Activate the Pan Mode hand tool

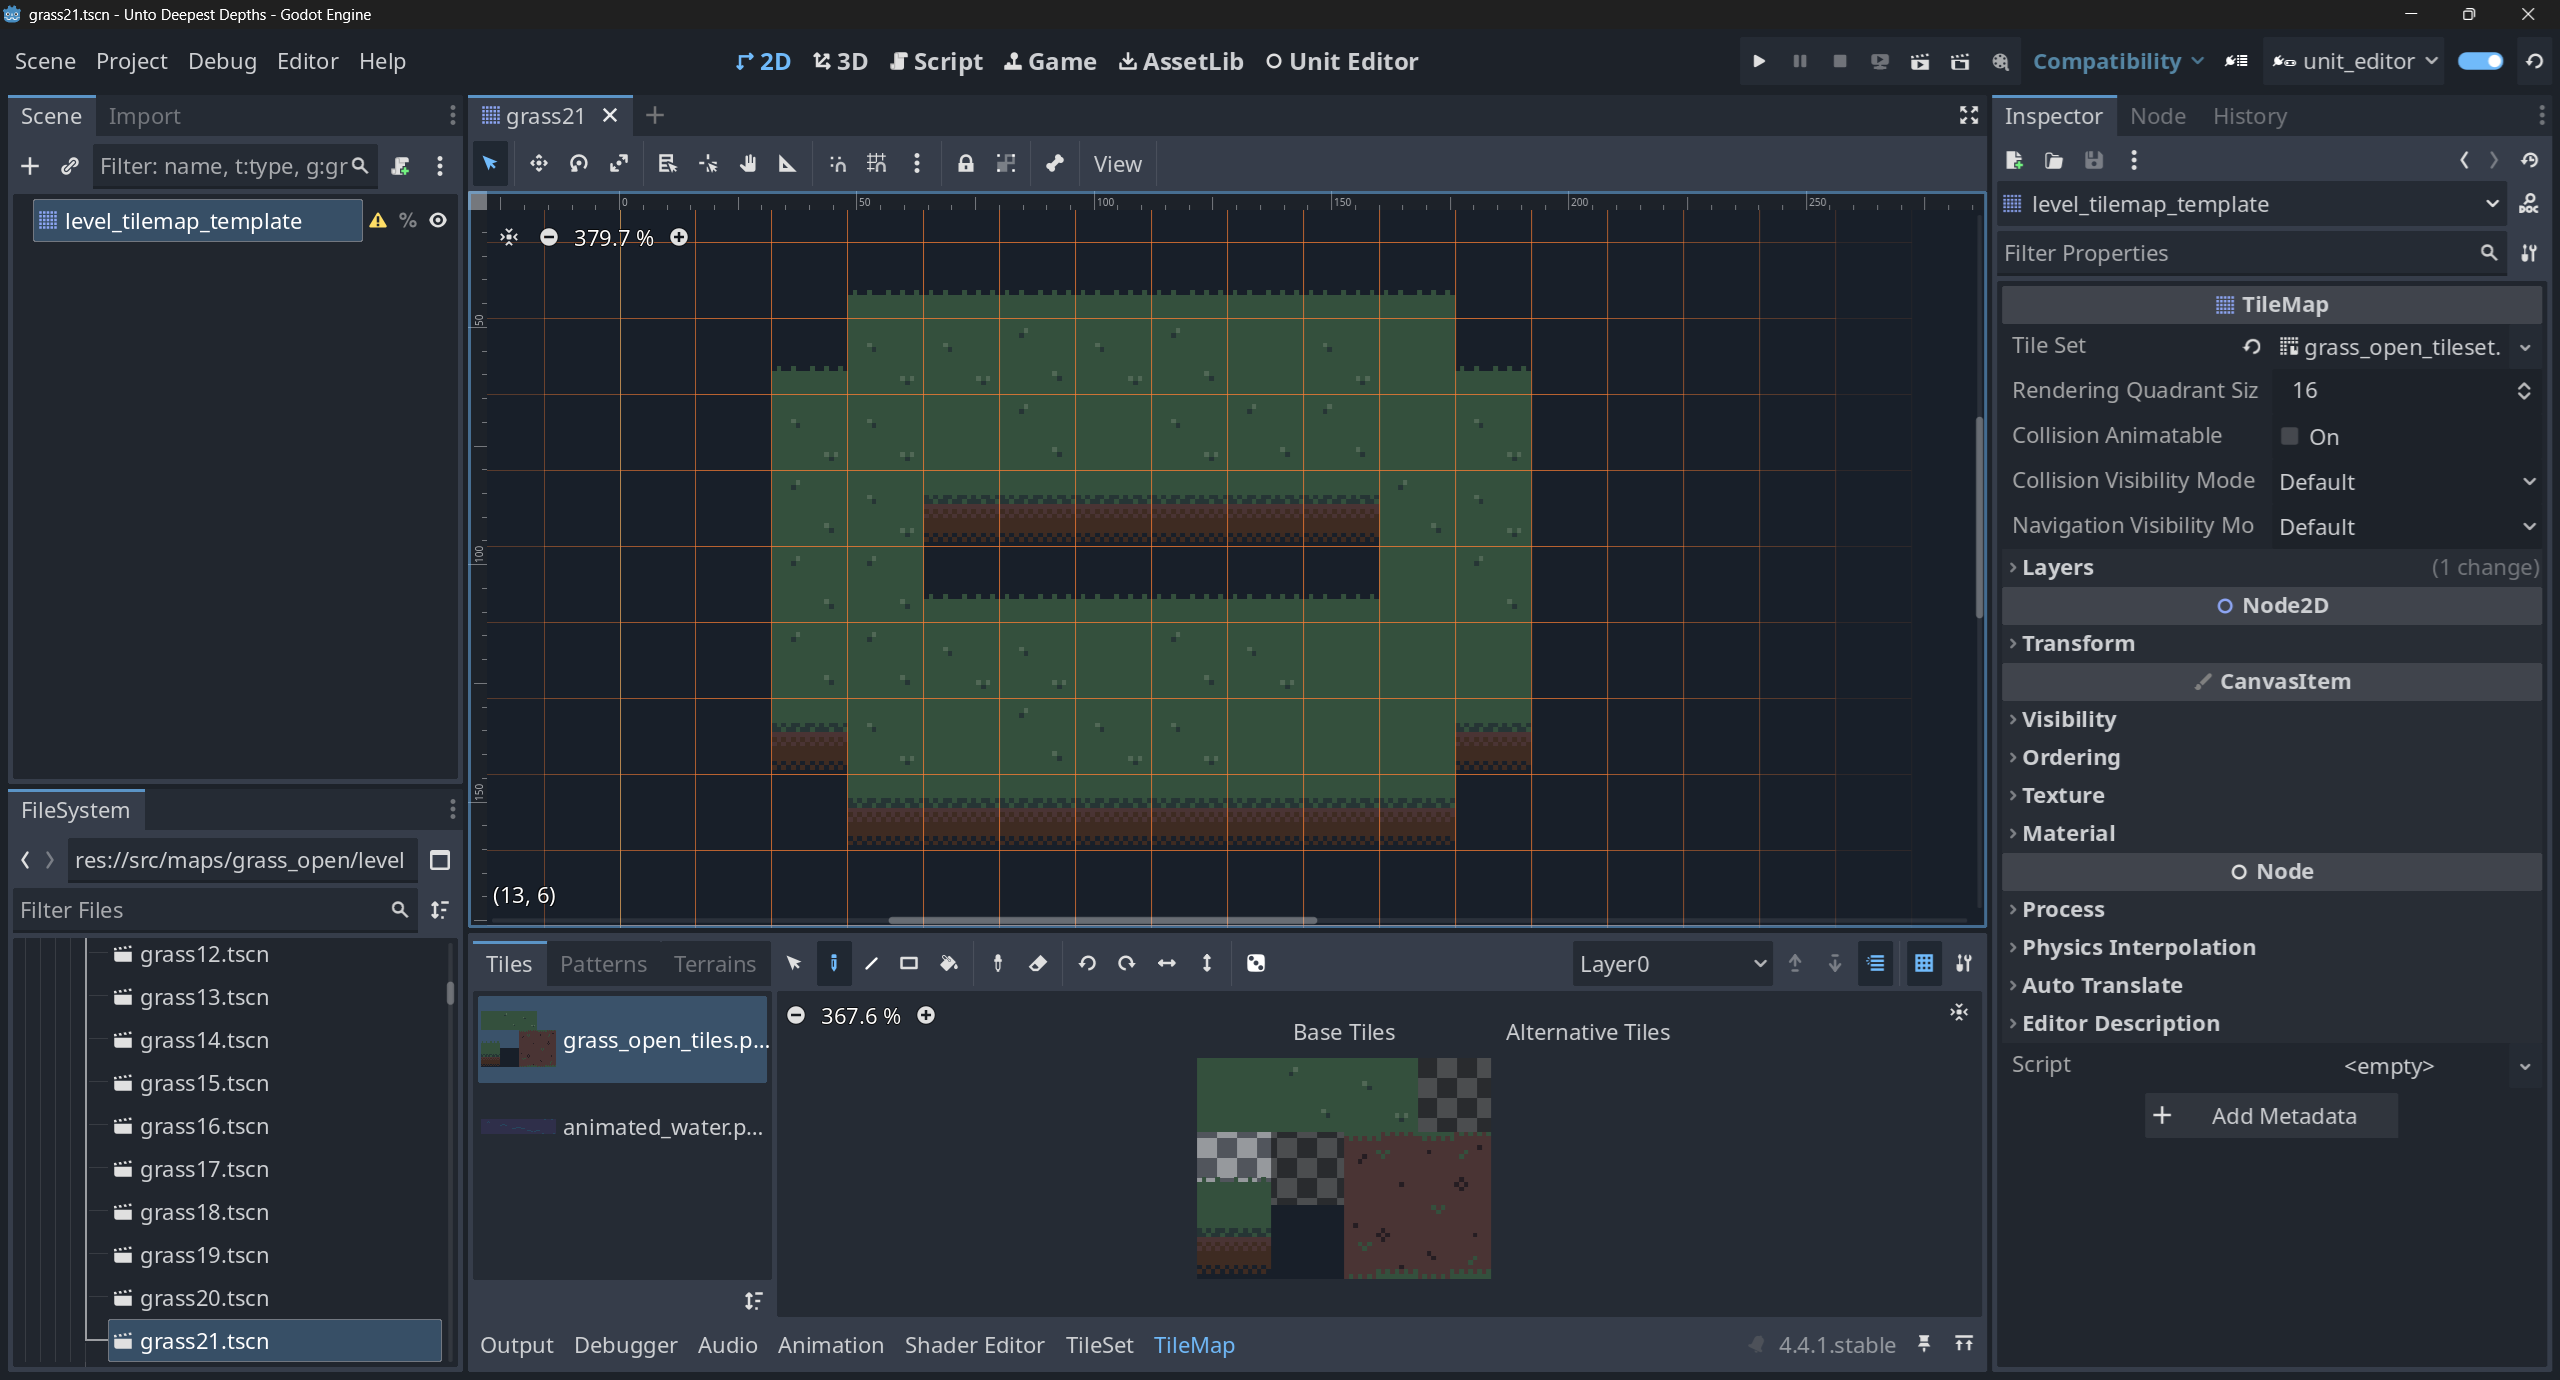tap(748, 163)
